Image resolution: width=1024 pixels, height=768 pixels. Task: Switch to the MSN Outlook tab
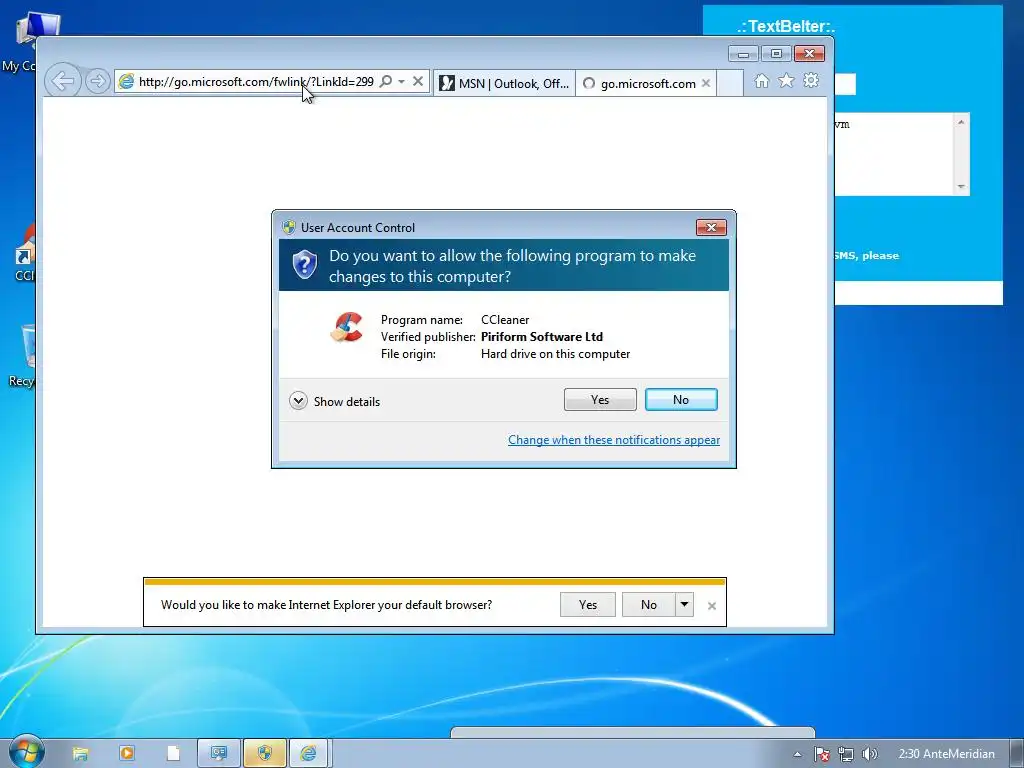[504, 83]
